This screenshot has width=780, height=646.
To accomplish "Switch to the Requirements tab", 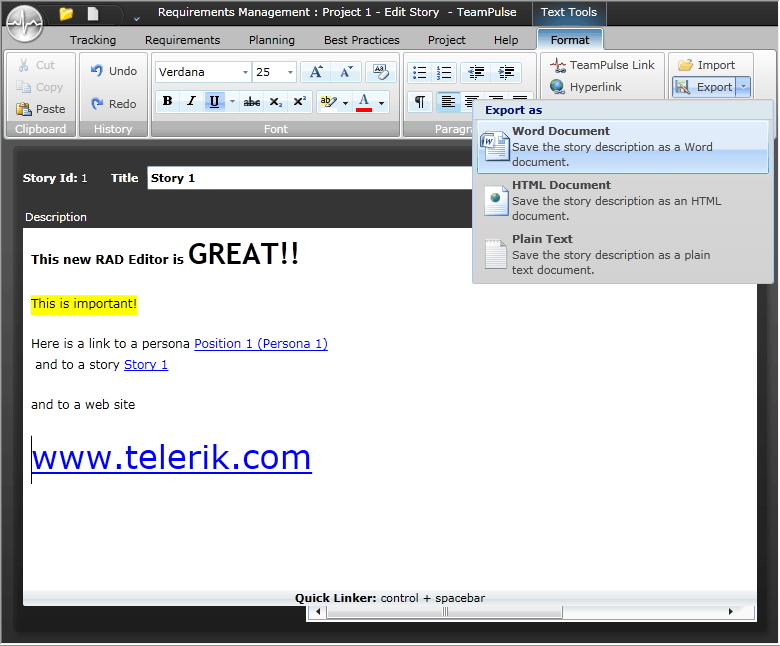I will (183, 40).
